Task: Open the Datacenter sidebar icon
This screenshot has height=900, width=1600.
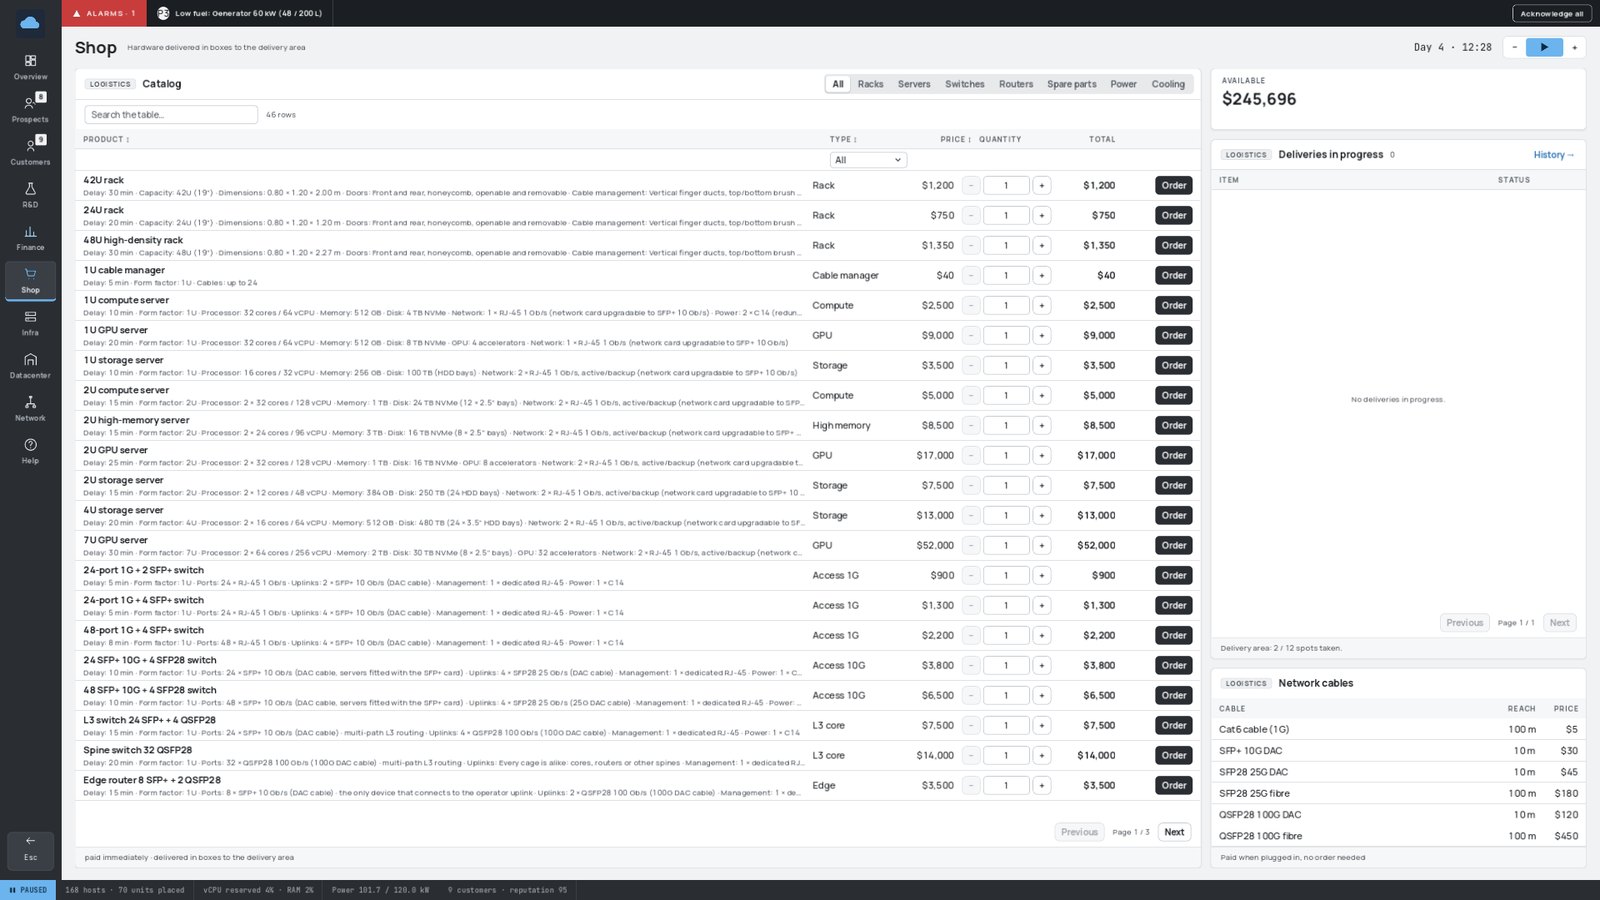Action: click(30, 366)
